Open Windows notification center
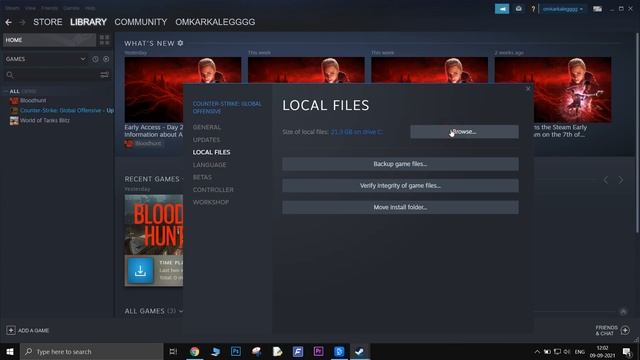The width and height of the screenshot is (640, 360). click(627, 351)
